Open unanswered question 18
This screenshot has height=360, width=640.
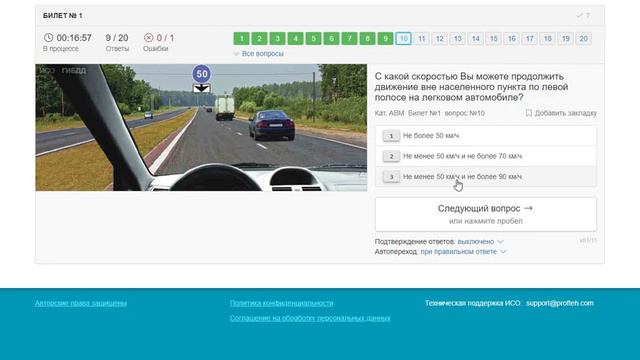pos(547,39)
